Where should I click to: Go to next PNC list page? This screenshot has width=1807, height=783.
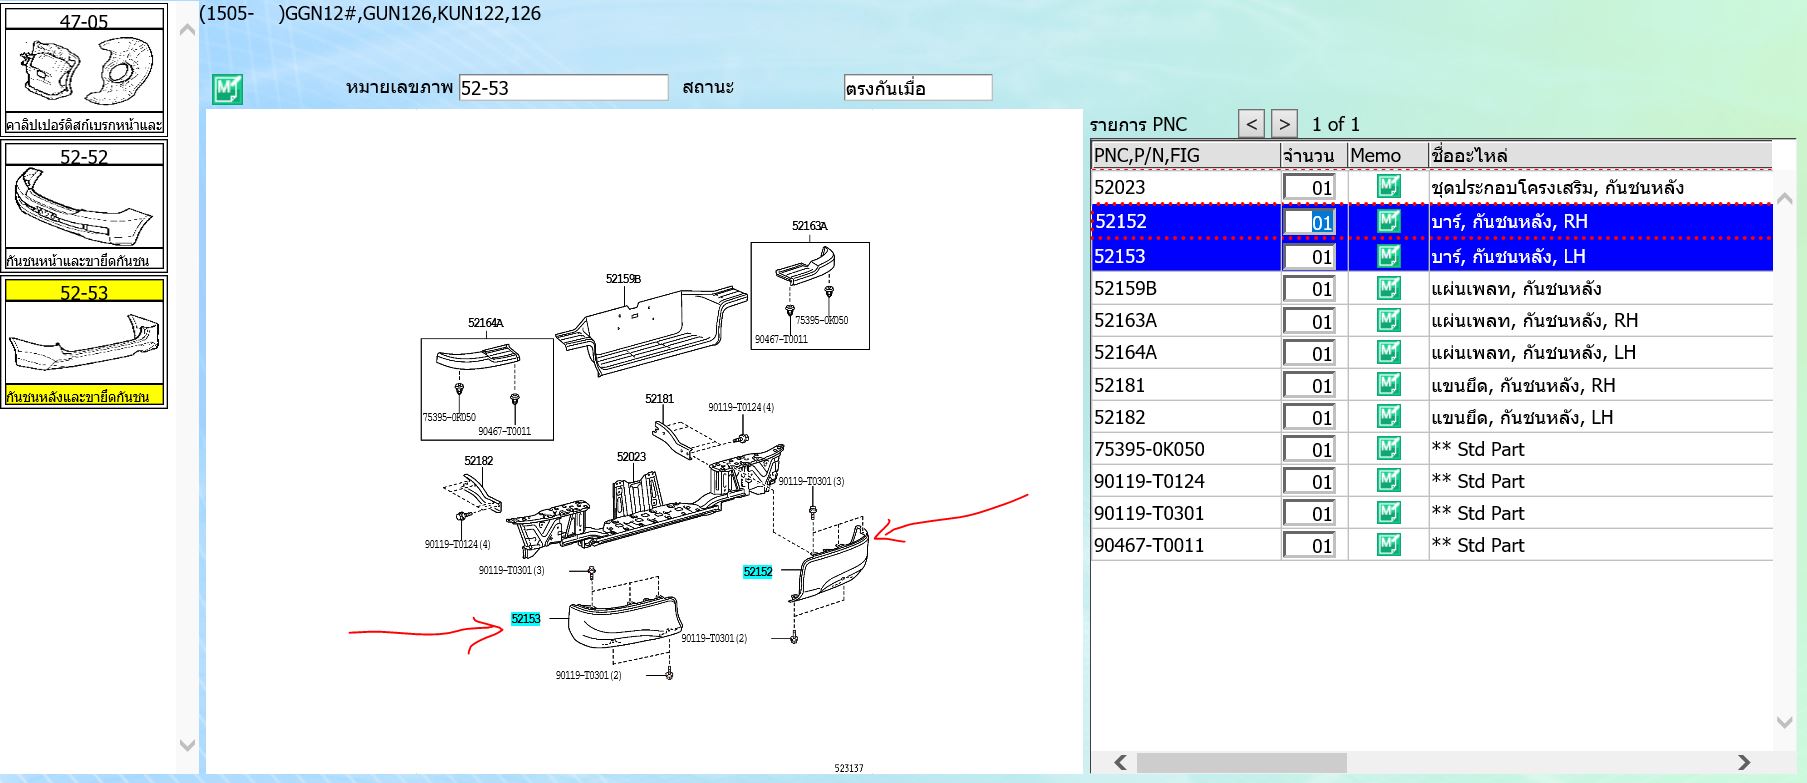point(1284,124)
